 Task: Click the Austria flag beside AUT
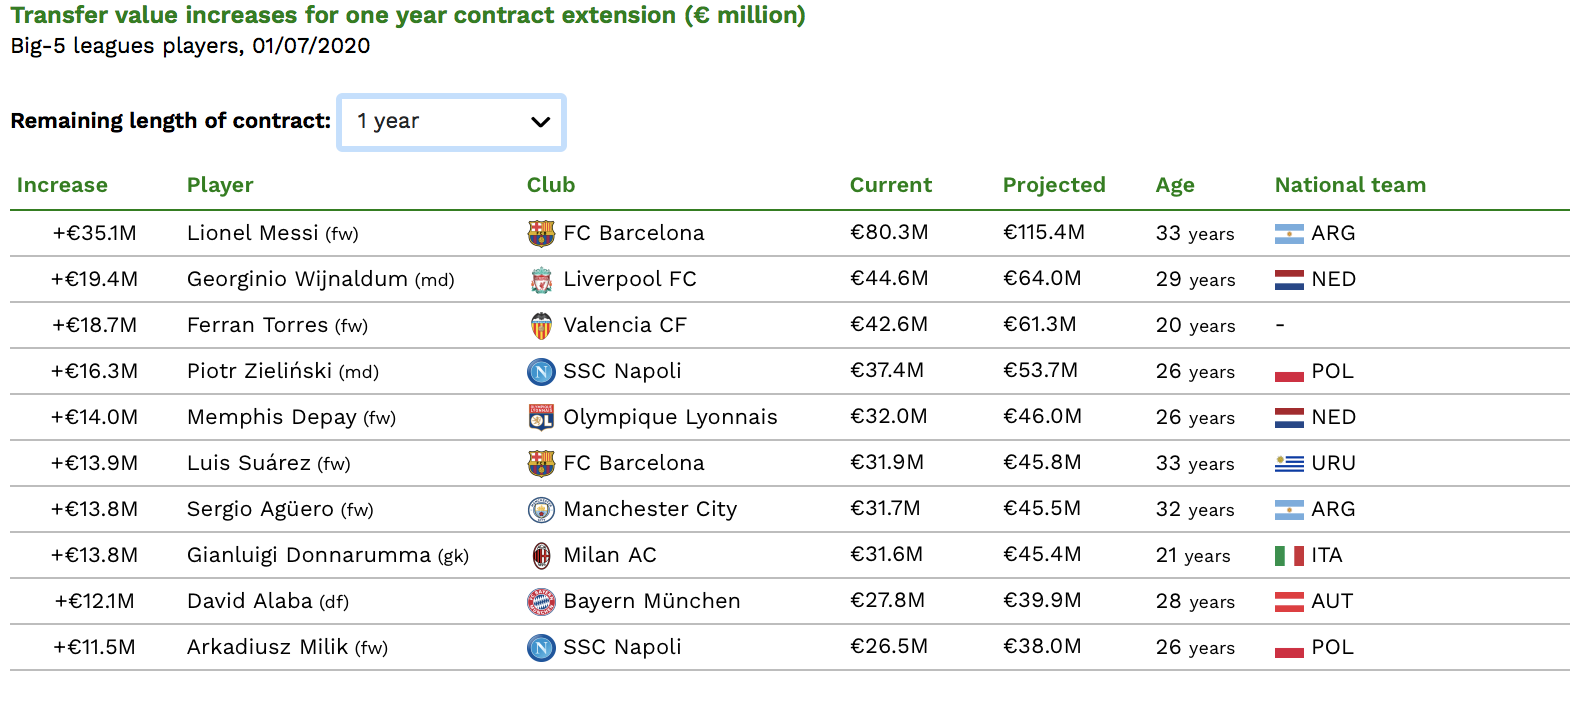click(x=1289, y=601)
